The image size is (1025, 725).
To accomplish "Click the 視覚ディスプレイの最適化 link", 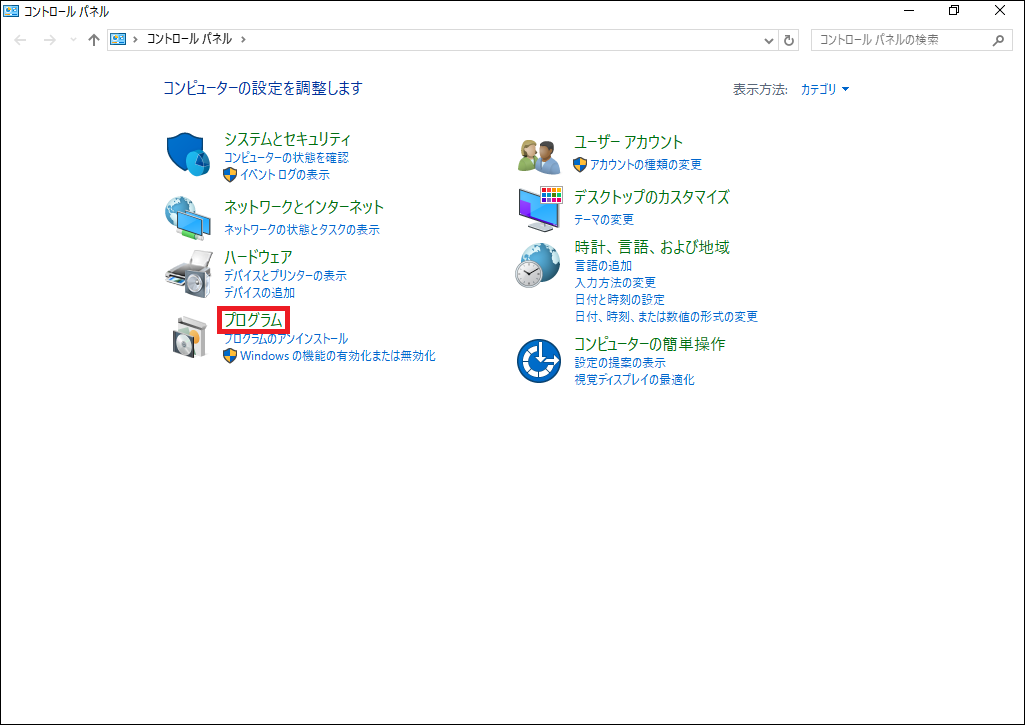I will pos(635,380).
